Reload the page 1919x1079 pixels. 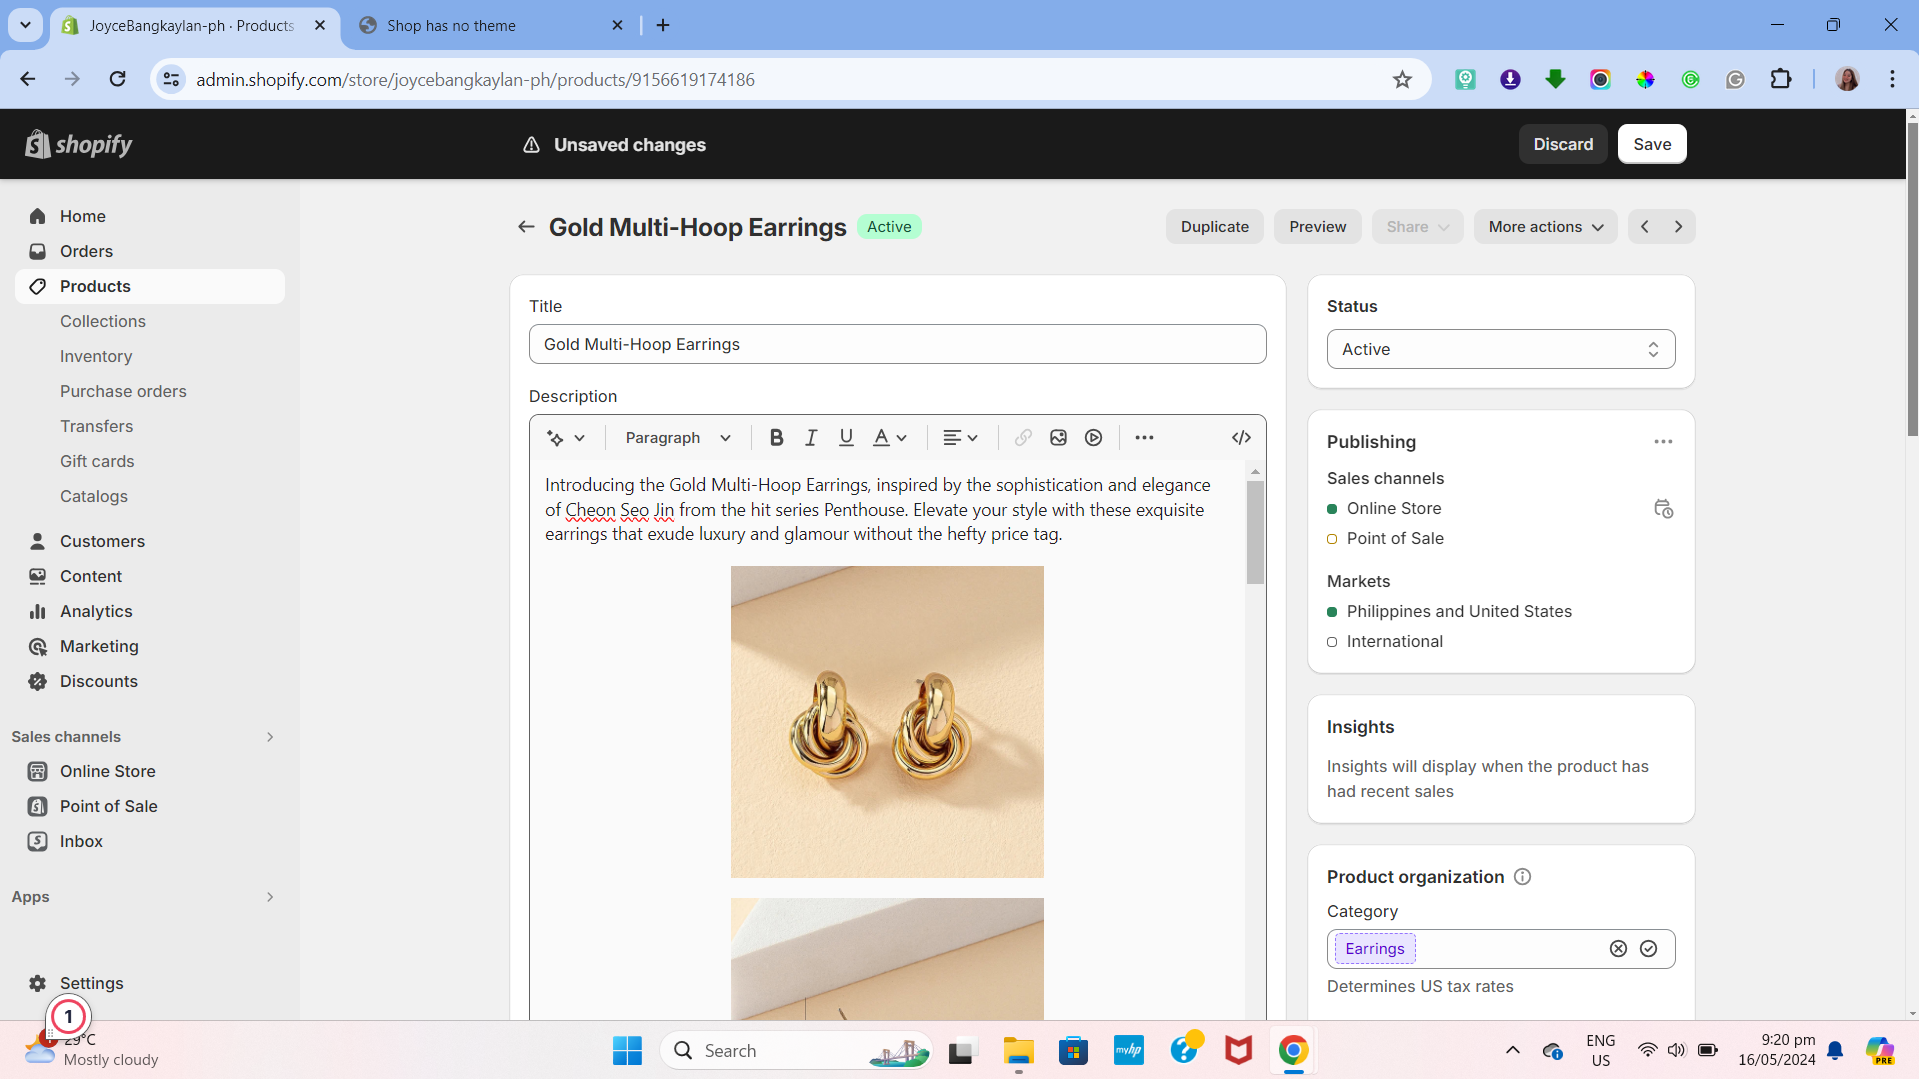118,80
